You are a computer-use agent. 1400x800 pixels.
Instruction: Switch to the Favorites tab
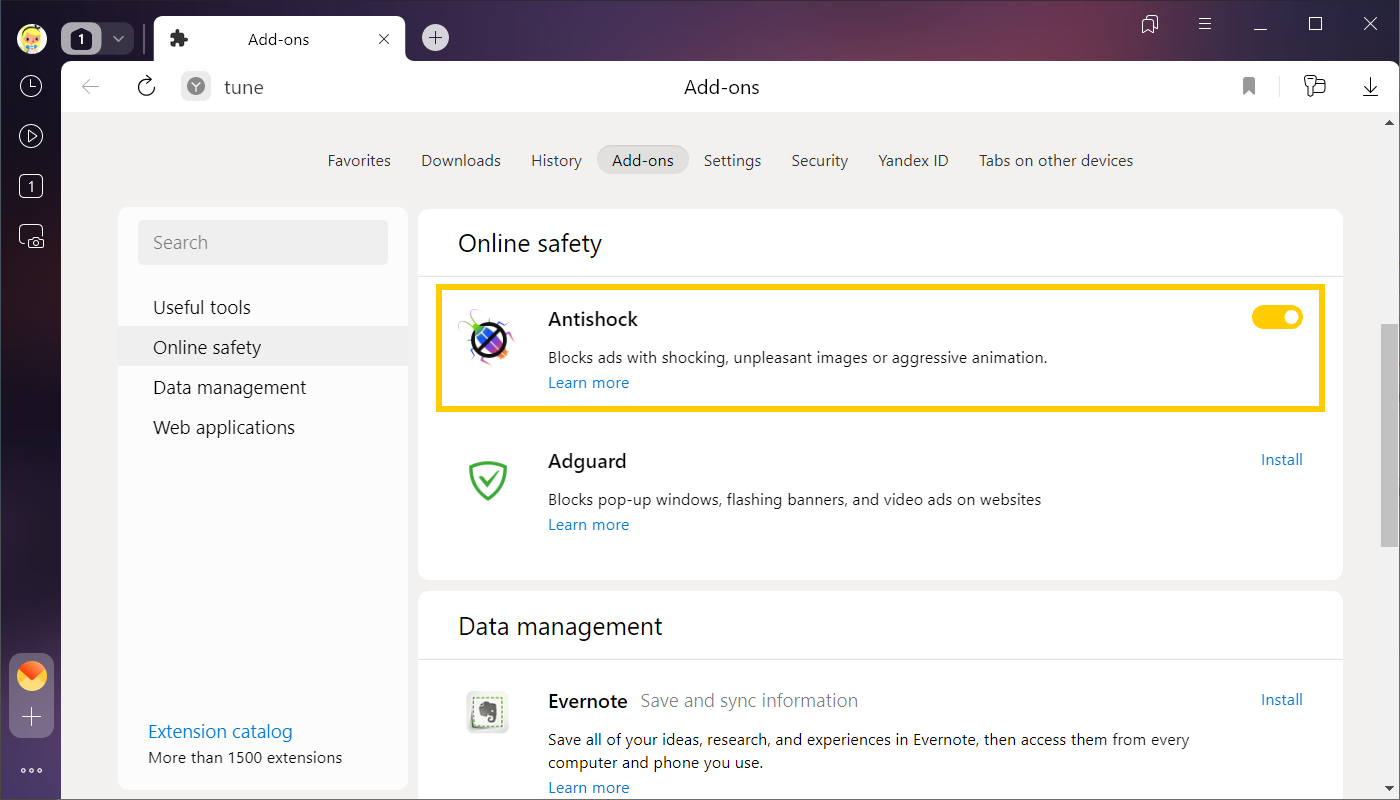pyautogui.click(x=359, y=160)
